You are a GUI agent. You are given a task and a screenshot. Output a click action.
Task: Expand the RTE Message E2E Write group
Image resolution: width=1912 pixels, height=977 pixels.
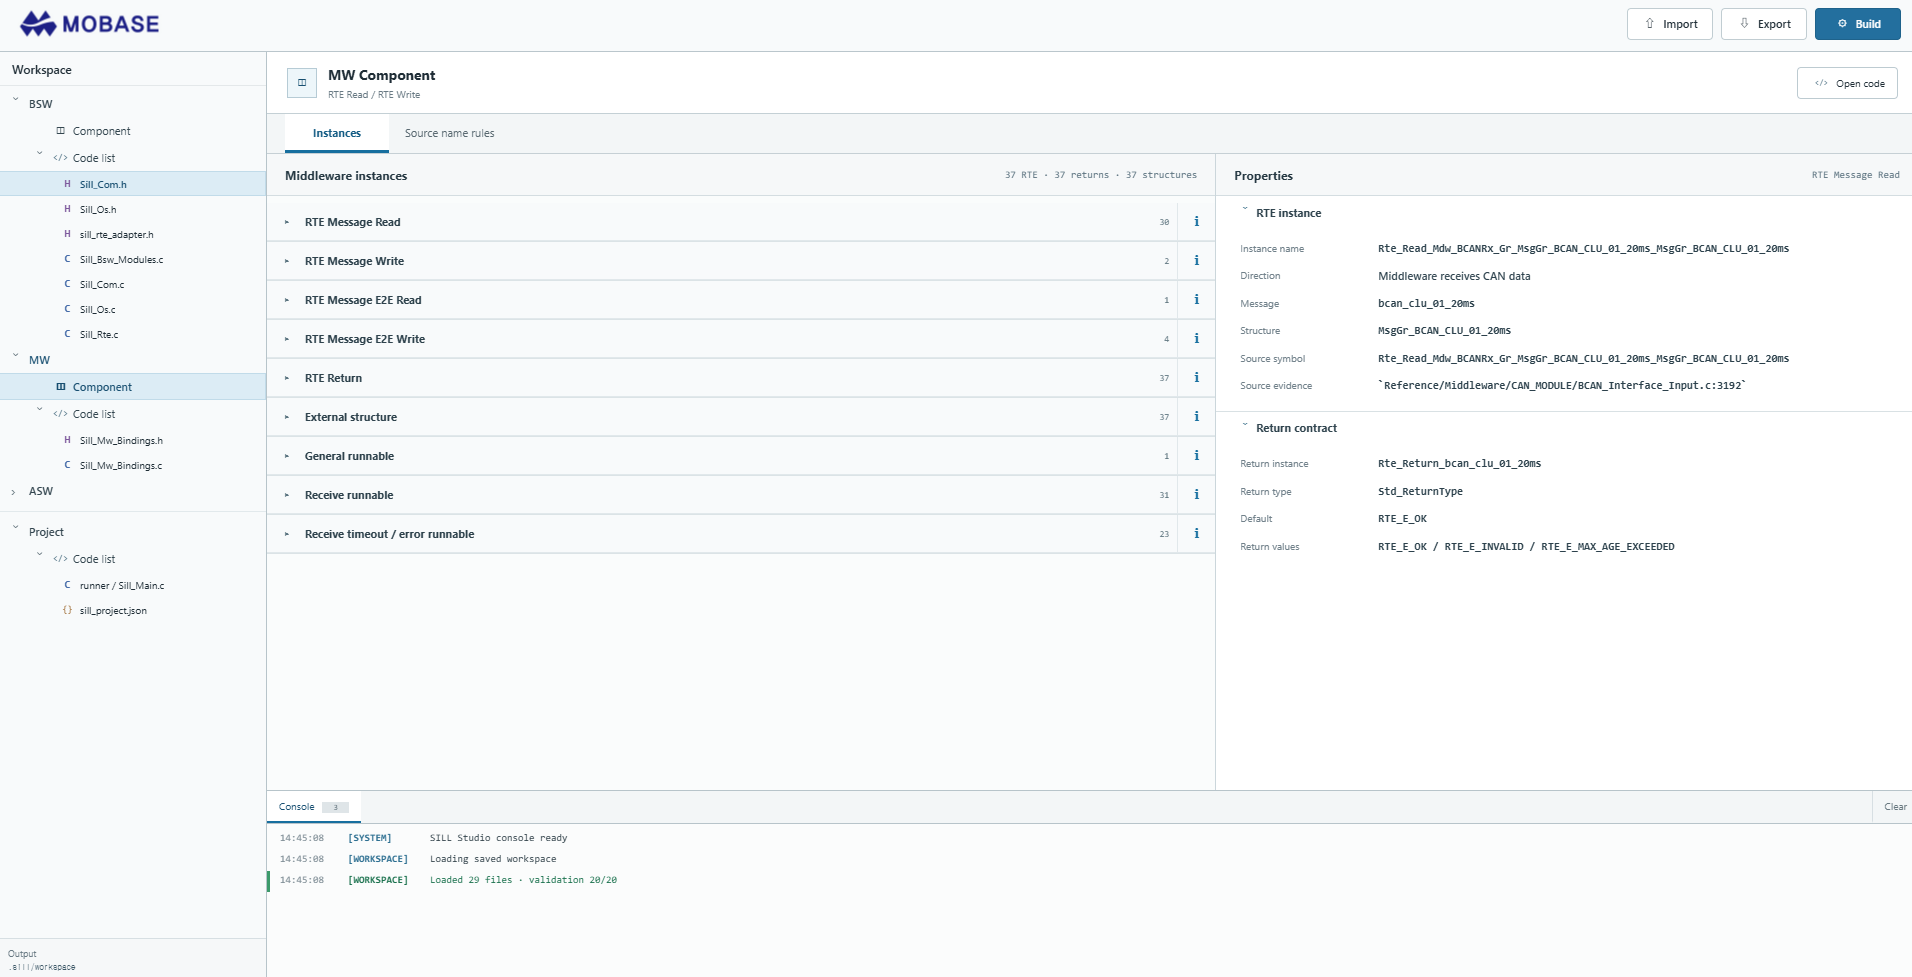(x=287, y=339)
